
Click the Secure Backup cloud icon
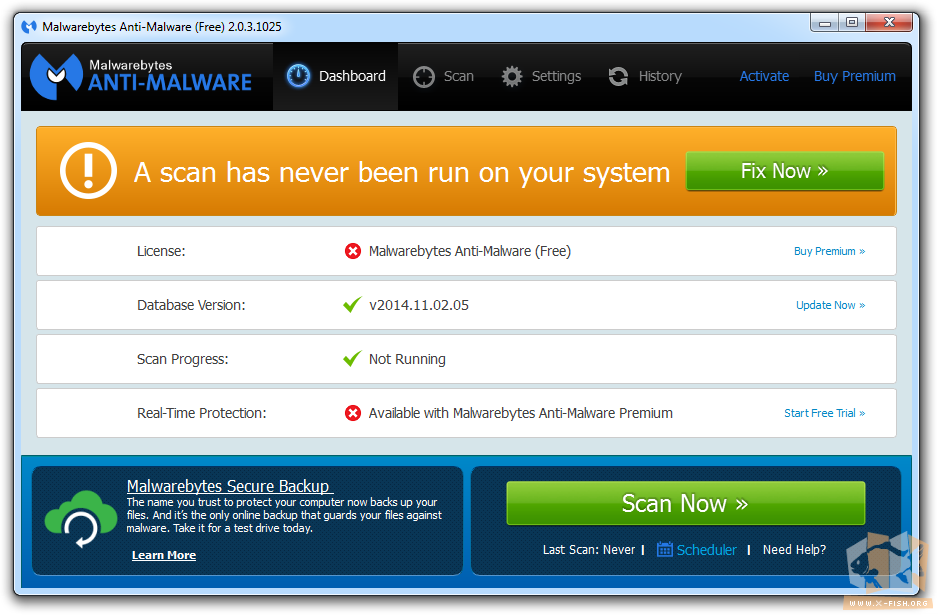click(x=81, y=519)
